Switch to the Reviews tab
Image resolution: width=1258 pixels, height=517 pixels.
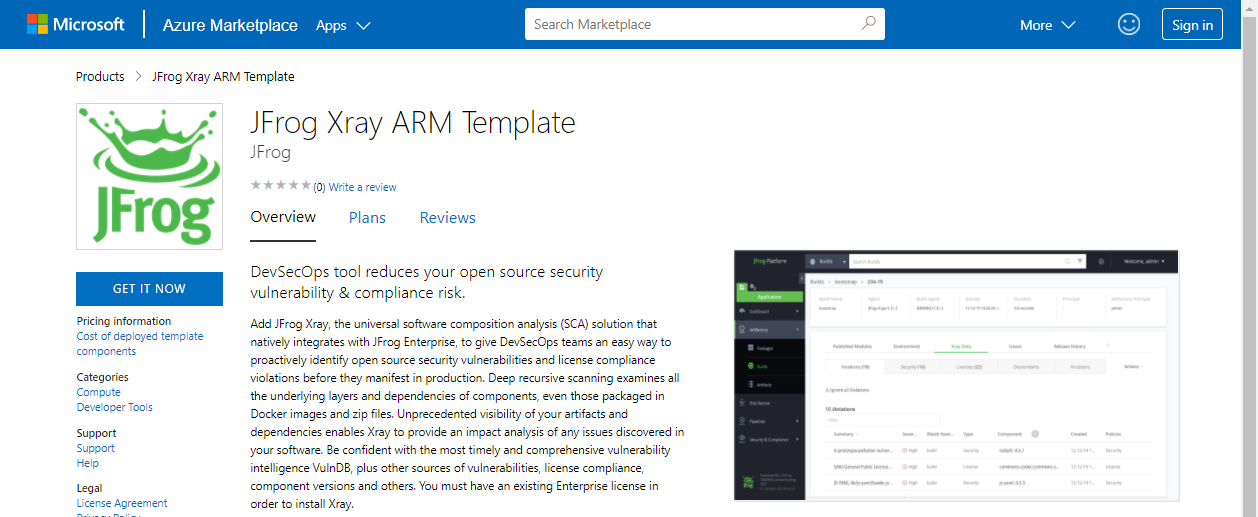tap(447, 217)
